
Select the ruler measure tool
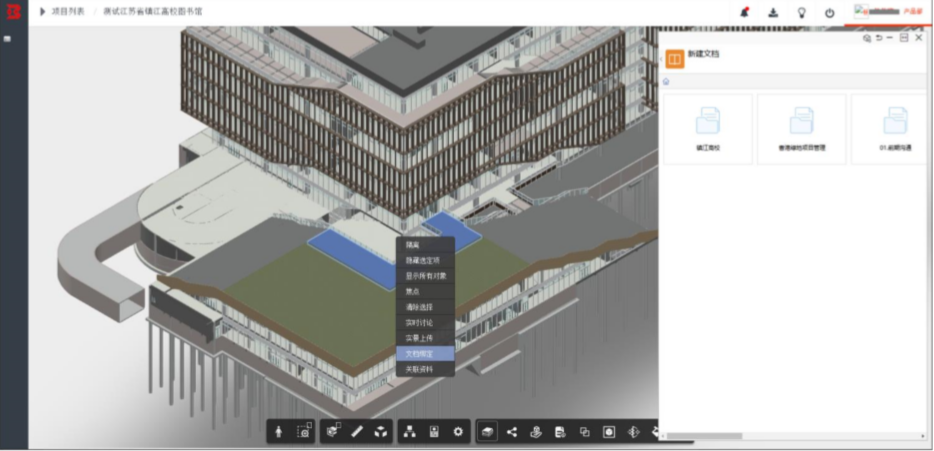pyautogui.click(x=357, y=432)
